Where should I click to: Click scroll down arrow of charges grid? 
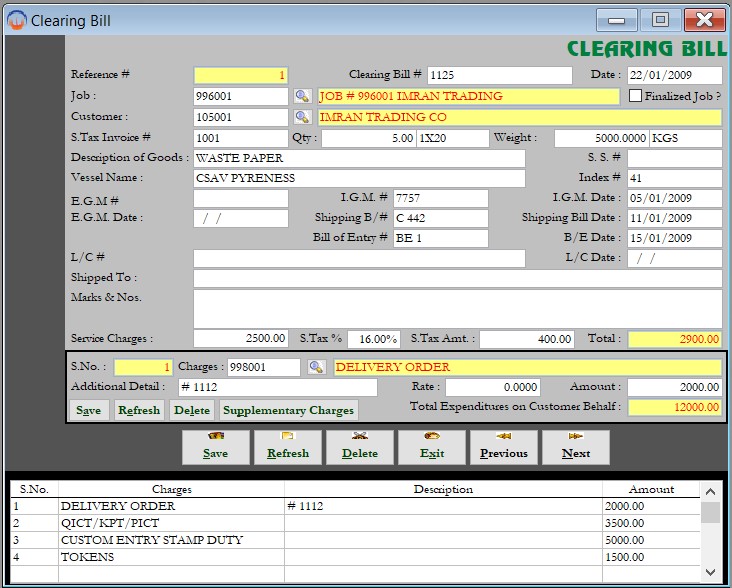[x=711, y=572]
